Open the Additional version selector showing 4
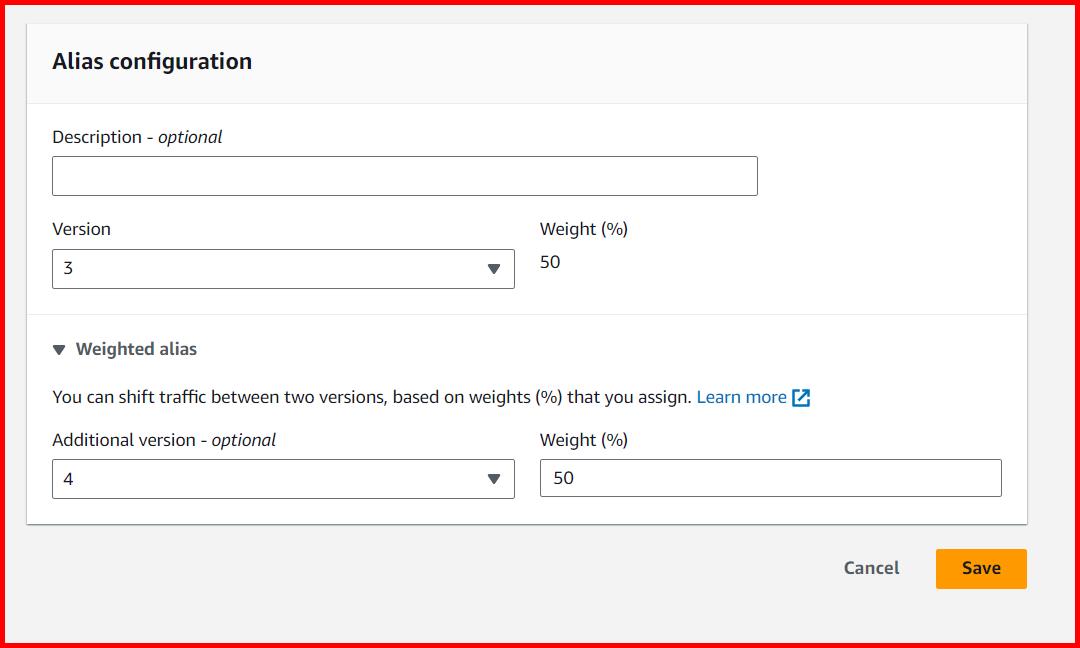The width and height of the screenshot is (1080, 648). point(283,478)
